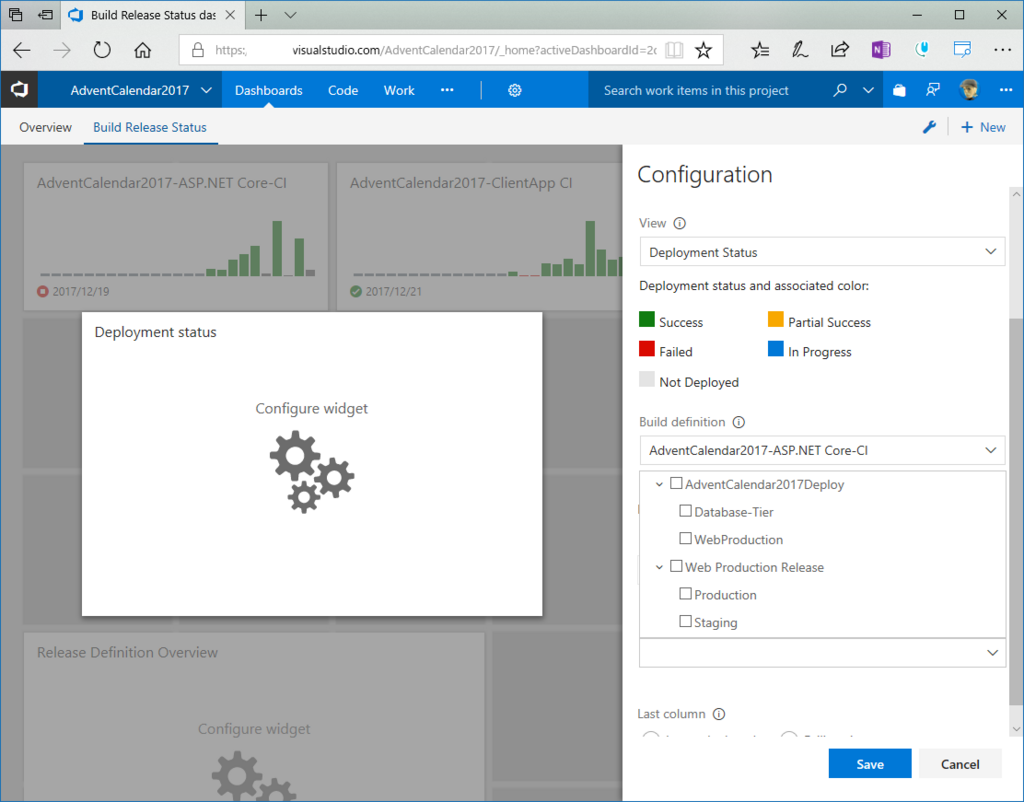
Task: Click the Success green color swatch
Action: [647, 319]
